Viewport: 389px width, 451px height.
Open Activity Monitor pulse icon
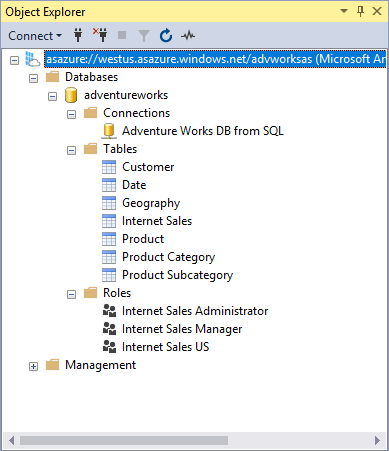pos(188,35)
